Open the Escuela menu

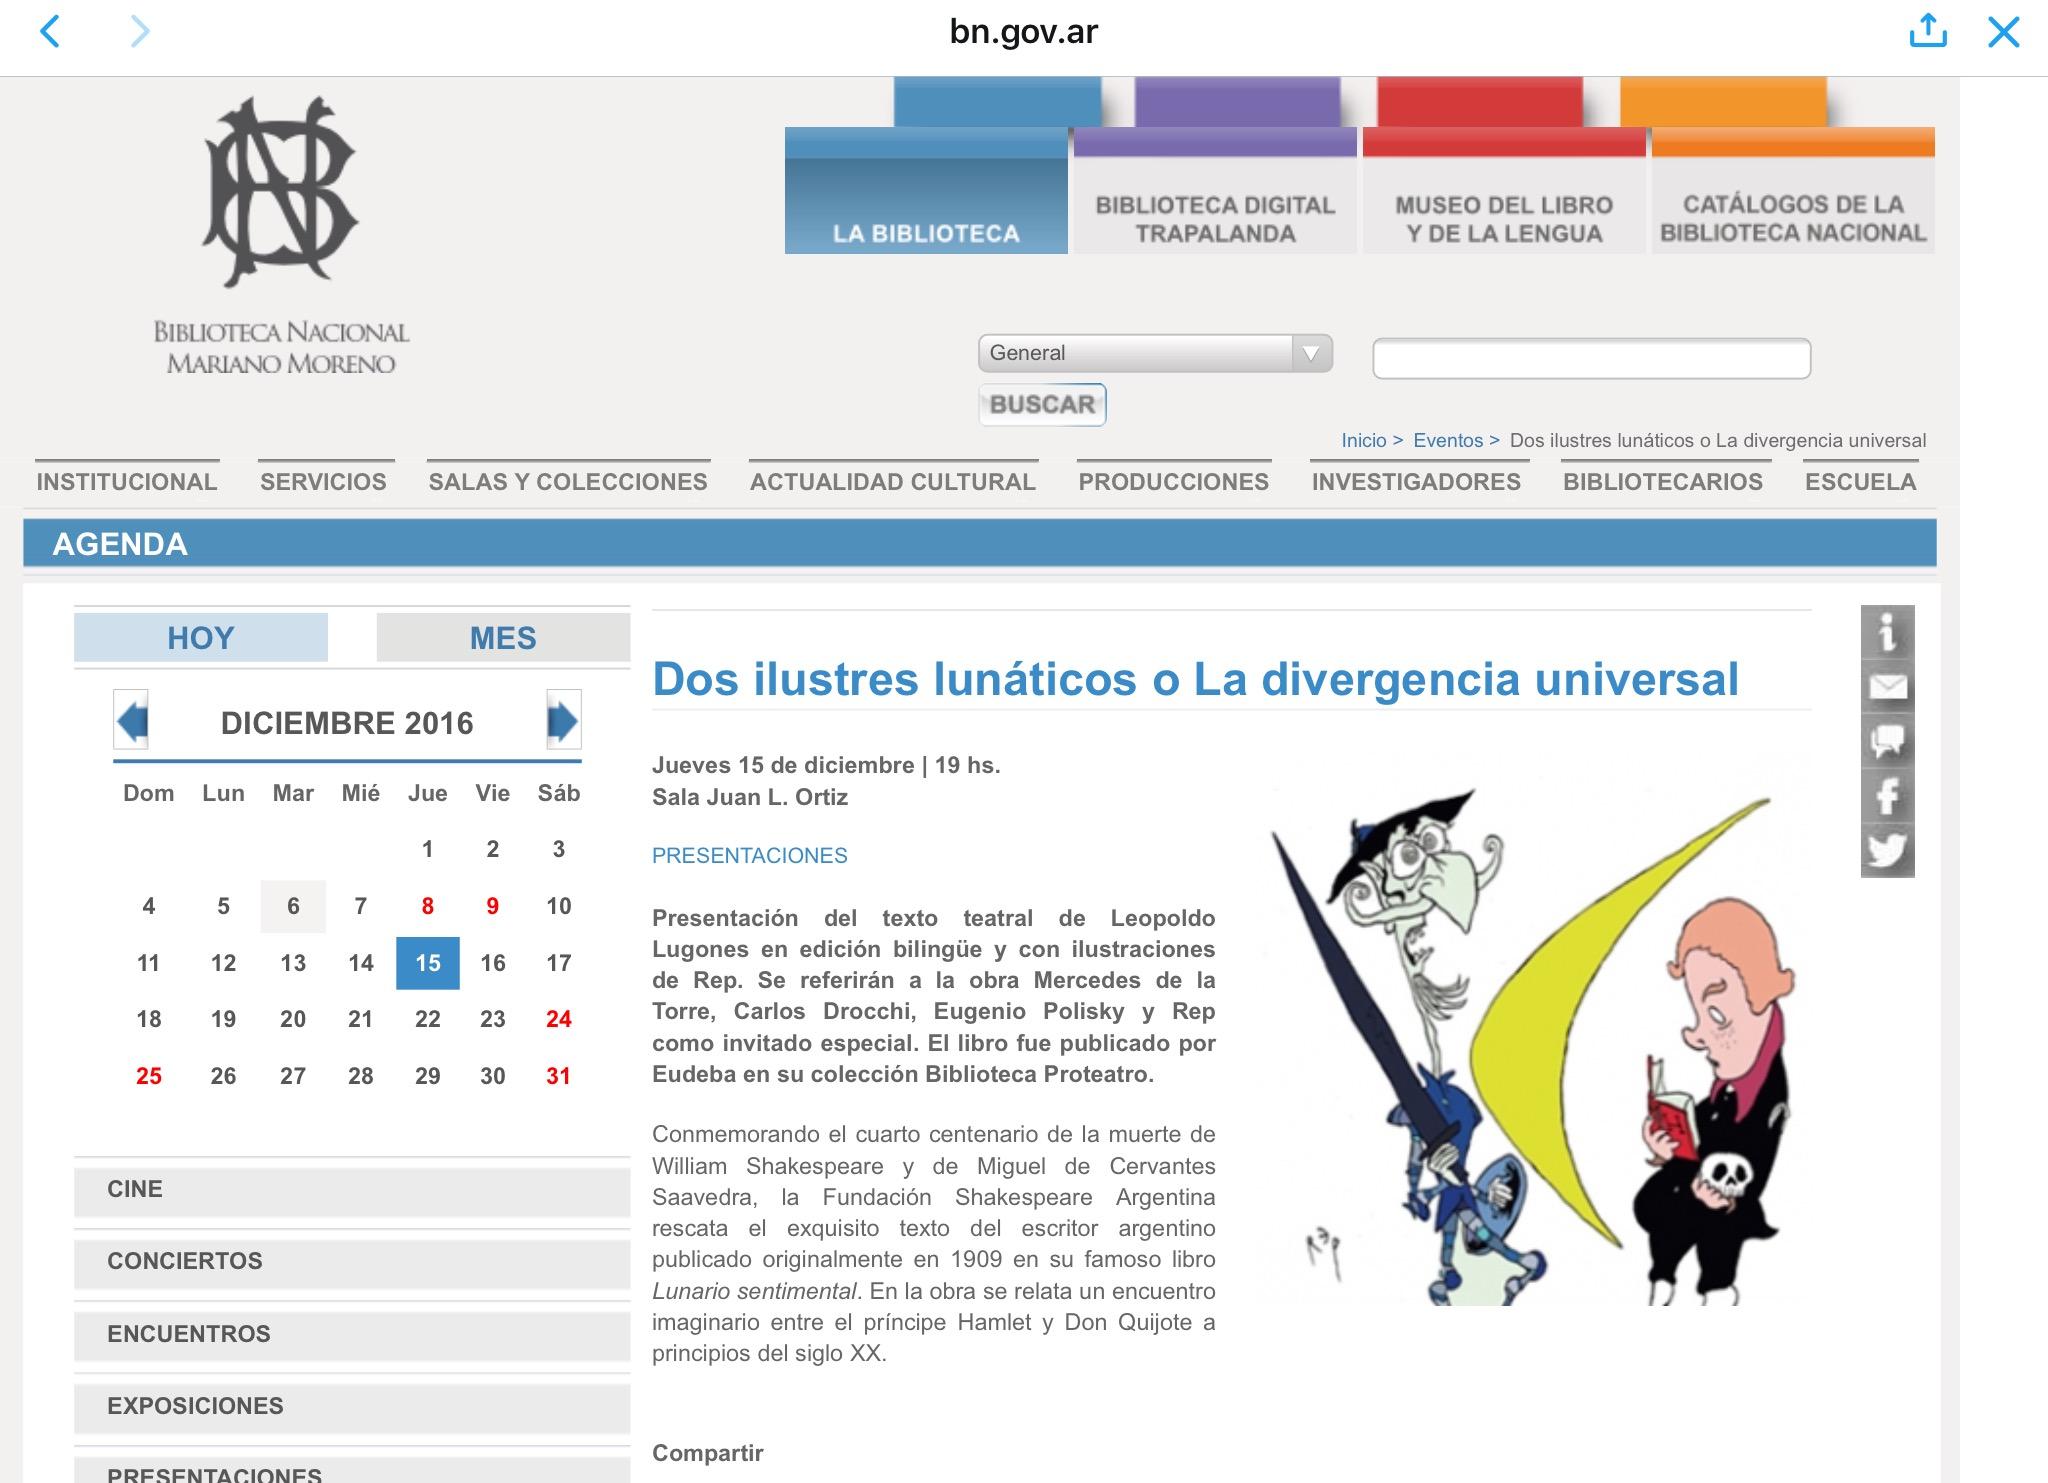pos(1861,482)
